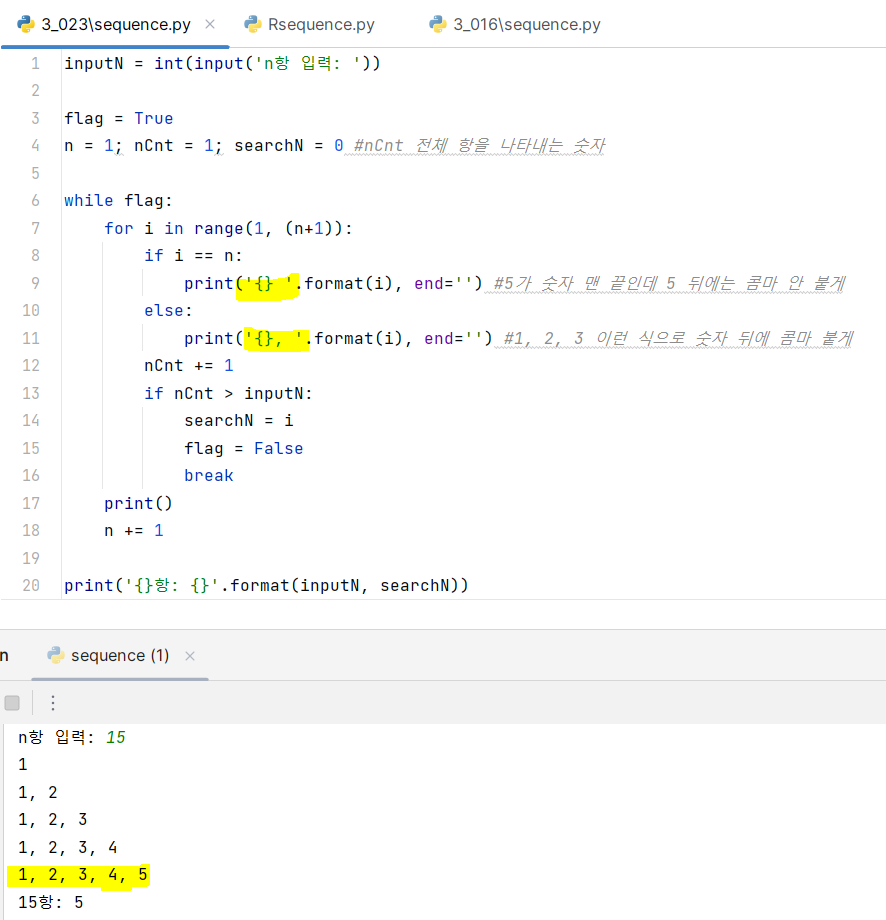Click line number 20 in gutter
Image resolution: width=886 pixels, height=920 pixels.
31,586
